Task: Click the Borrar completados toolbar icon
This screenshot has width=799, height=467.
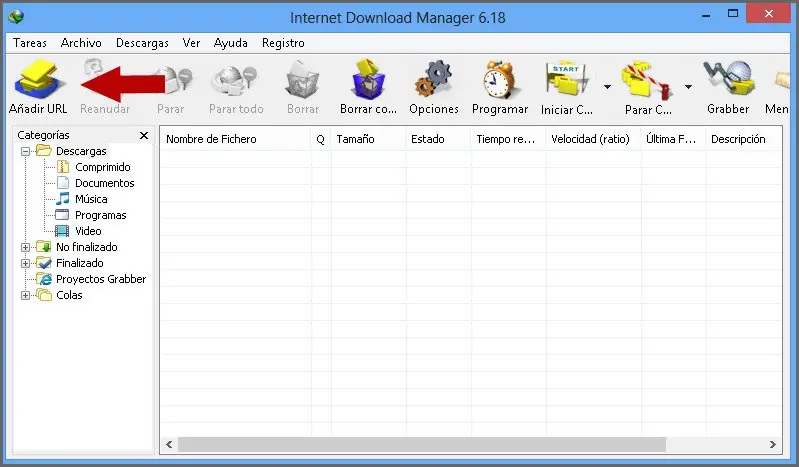Action: click(368, 79)
